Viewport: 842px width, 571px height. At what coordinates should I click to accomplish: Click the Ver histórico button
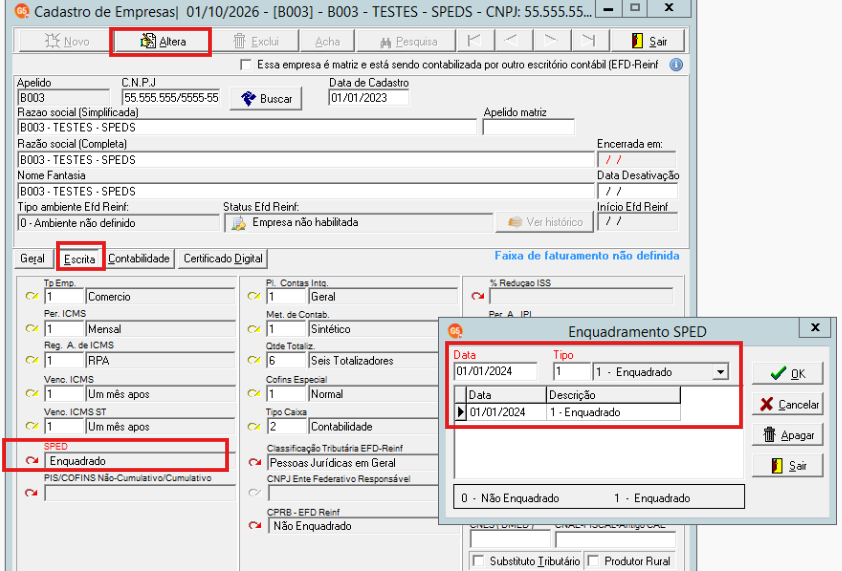[545, 222]
